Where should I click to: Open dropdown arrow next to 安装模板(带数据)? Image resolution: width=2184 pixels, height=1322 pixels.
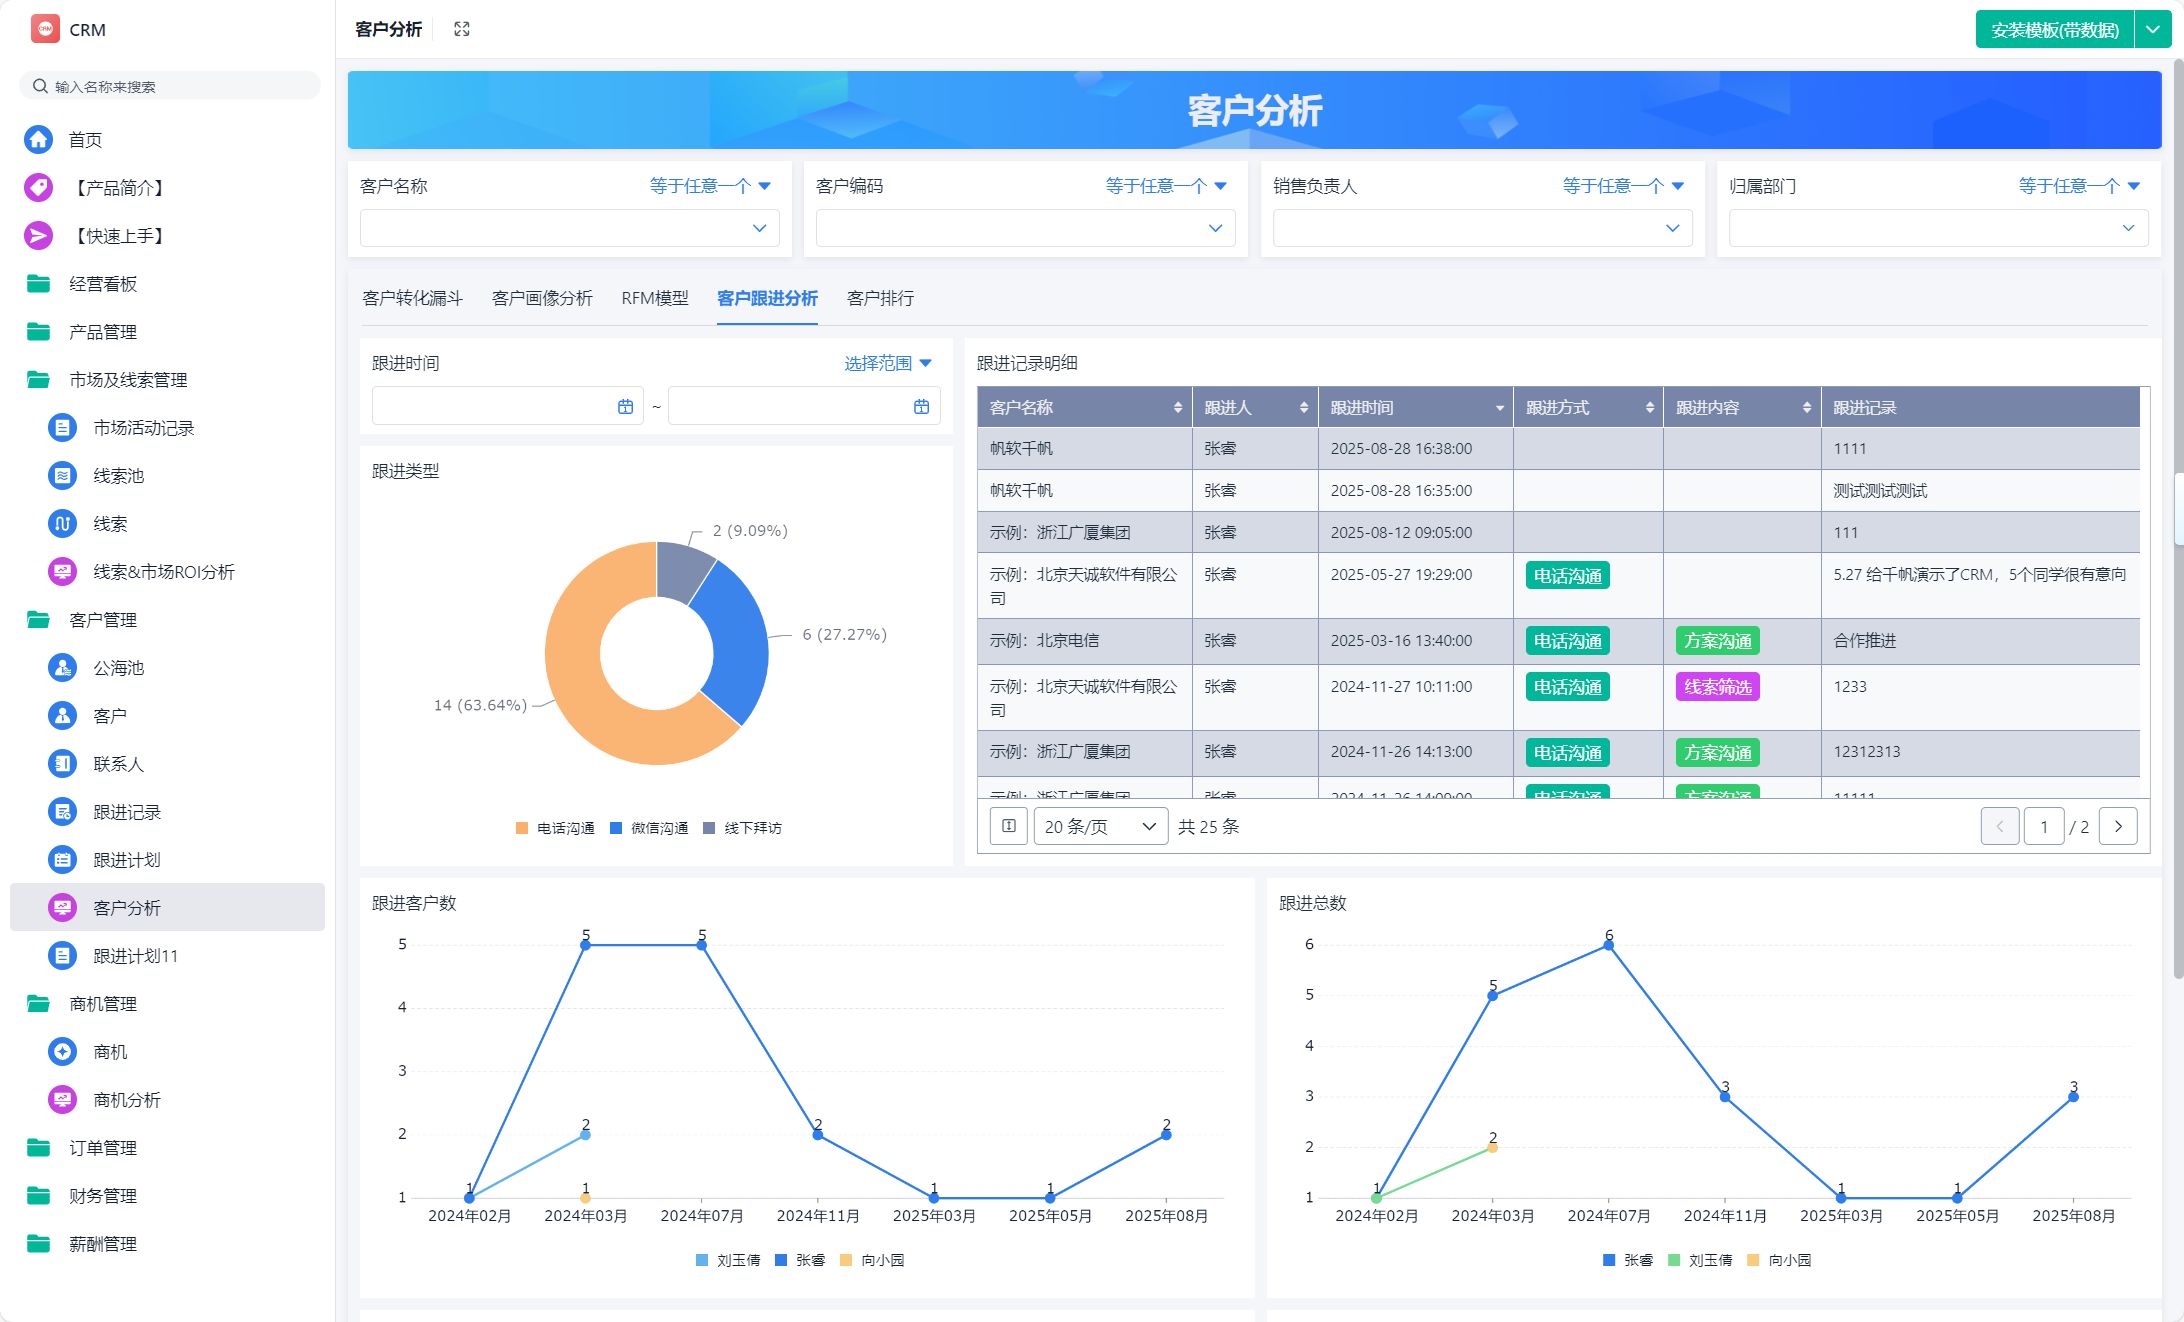tap(2152, 30)
